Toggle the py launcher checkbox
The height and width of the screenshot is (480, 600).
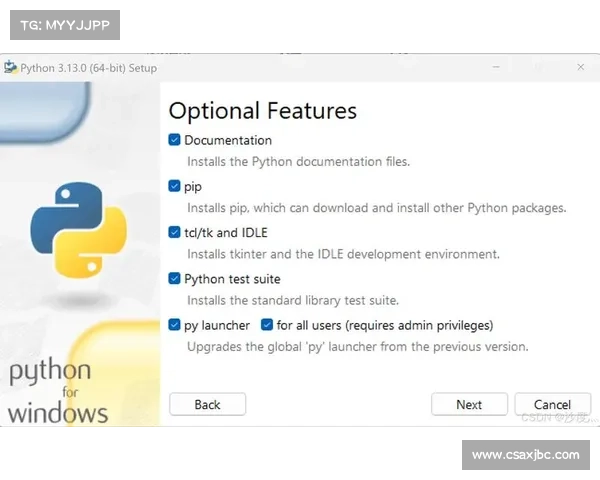pos(175,325)
